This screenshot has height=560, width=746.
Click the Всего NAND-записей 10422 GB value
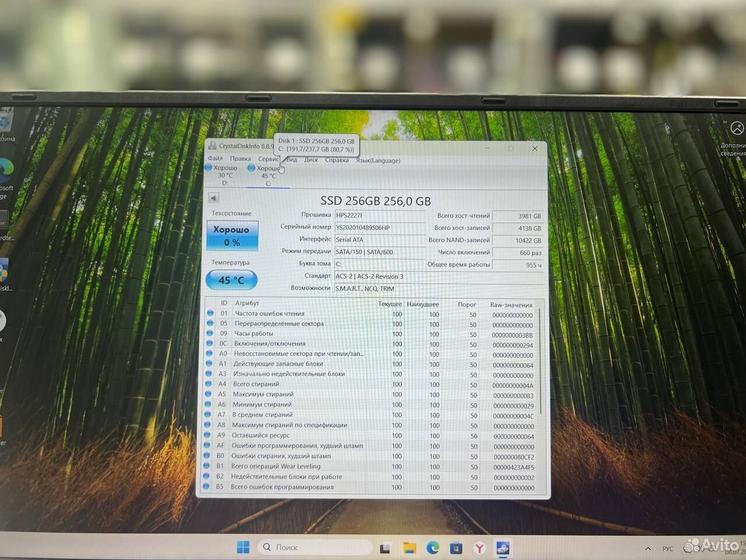pyautogui.click(x=518, y=241)
